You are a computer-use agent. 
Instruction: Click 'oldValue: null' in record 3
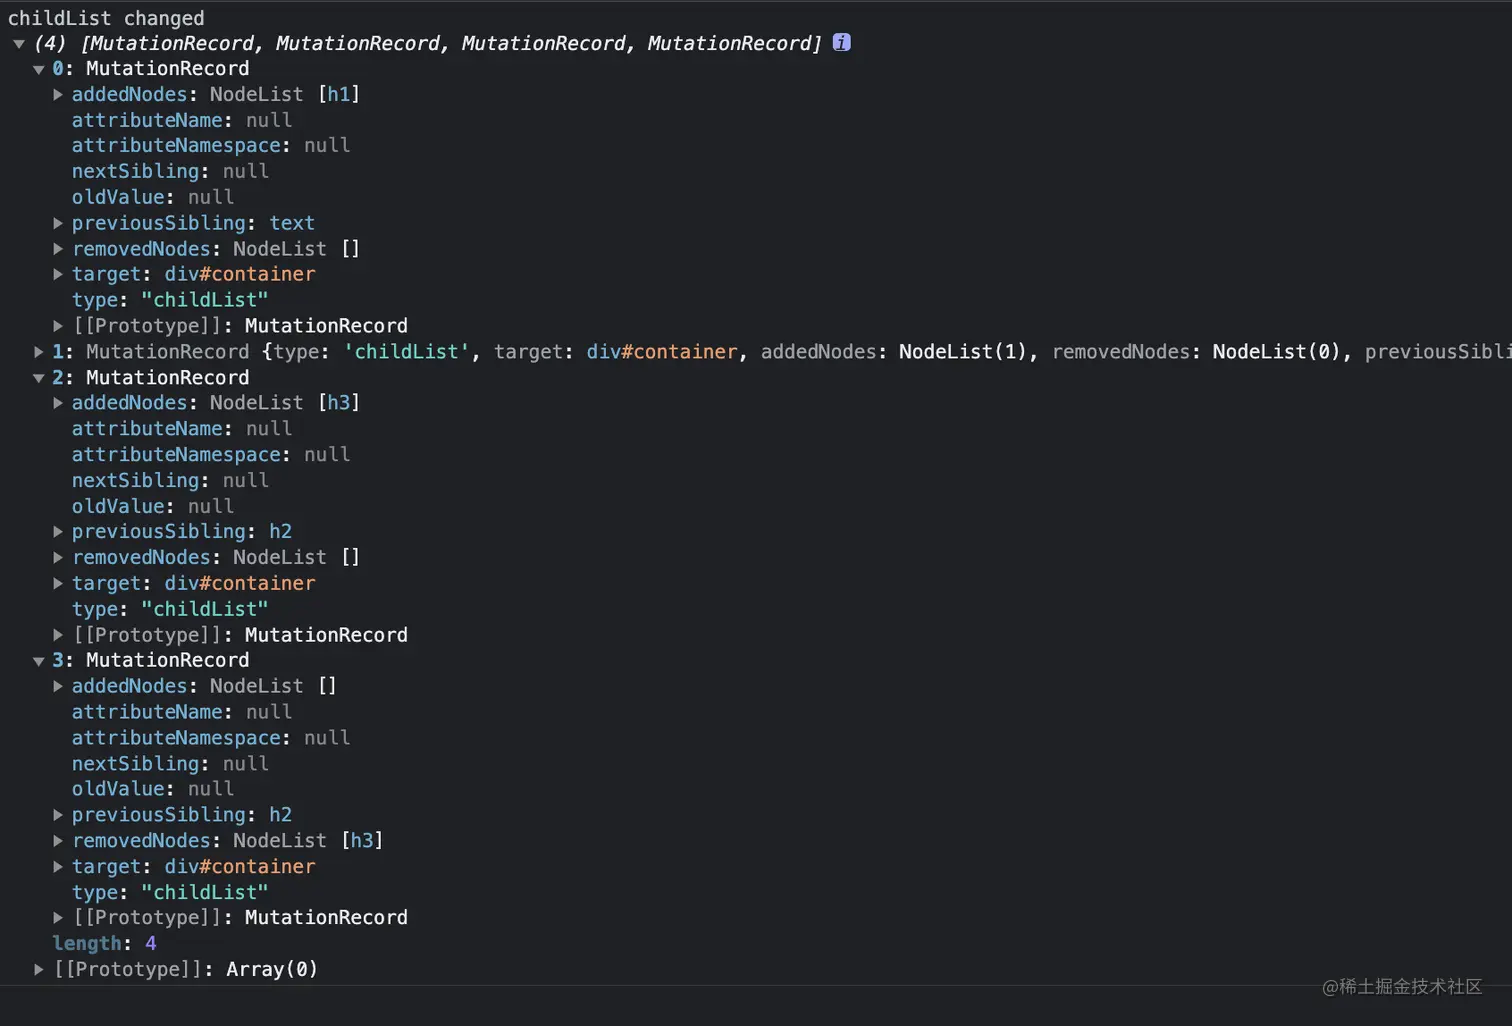(153, 789)
